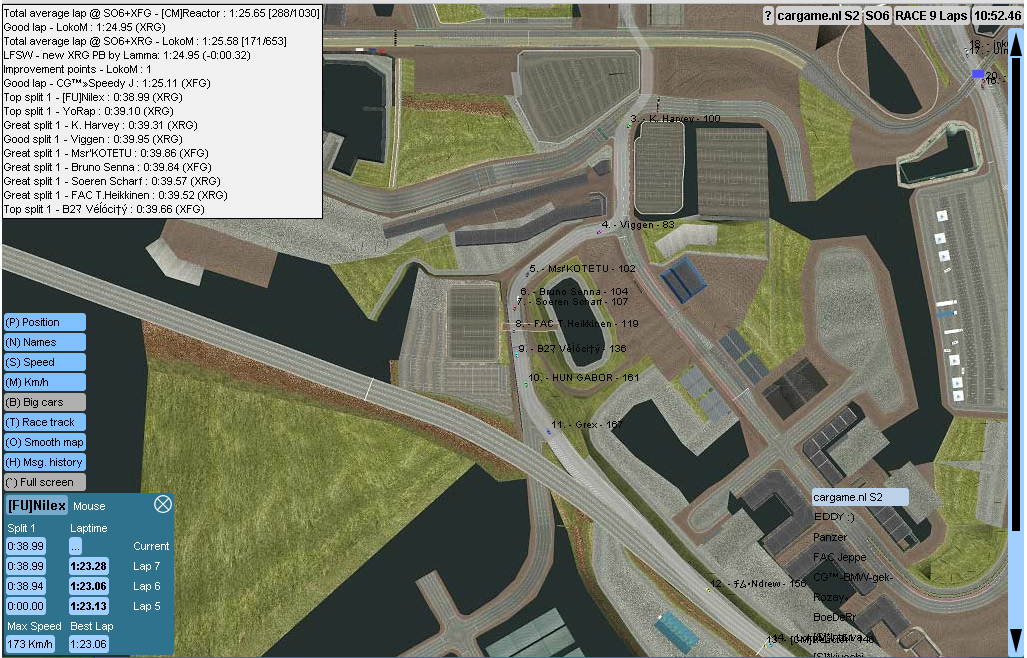1027x658 pixels.
Task: Click the '...' current laptime button
Action: [75, 546]
